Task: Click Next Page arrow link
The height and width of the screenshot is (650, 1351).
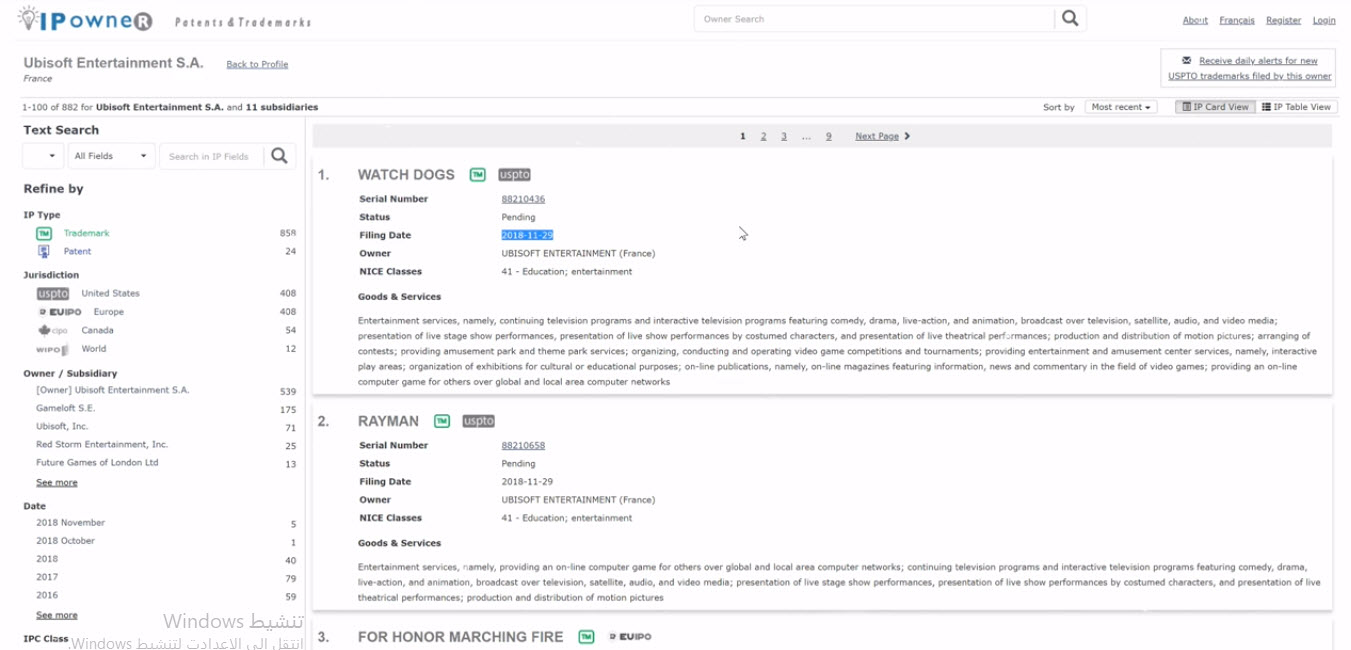Action: 882,137
